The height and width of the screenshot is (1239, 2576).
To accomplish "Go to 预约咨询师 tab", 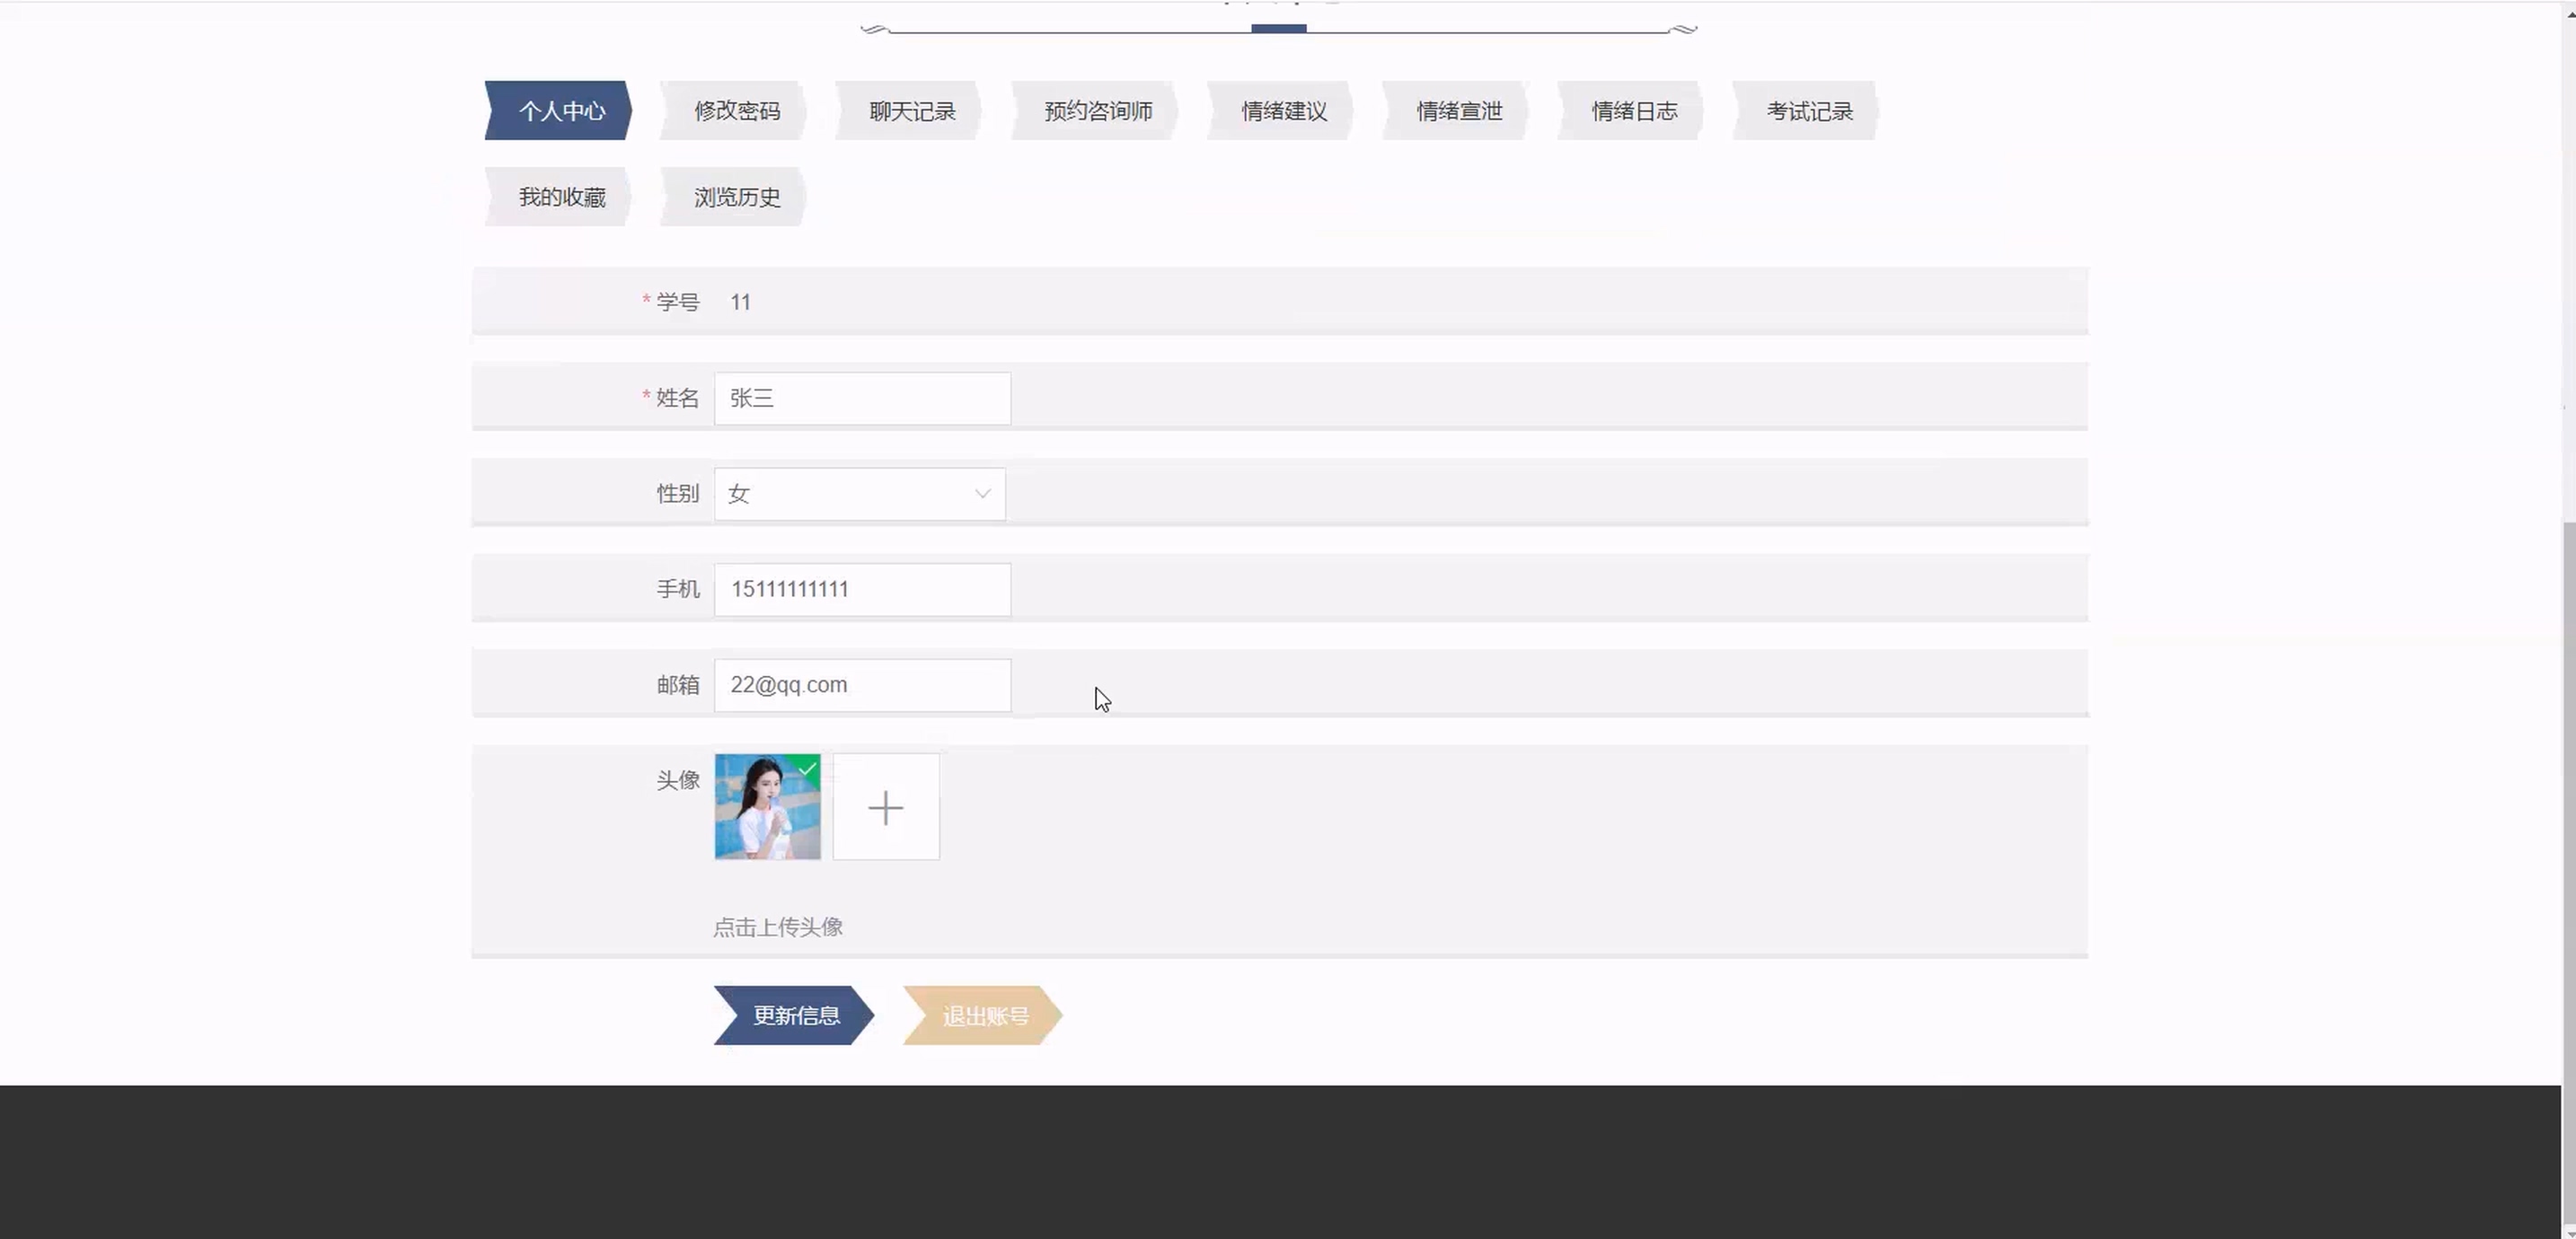I will coord(1097,111).
